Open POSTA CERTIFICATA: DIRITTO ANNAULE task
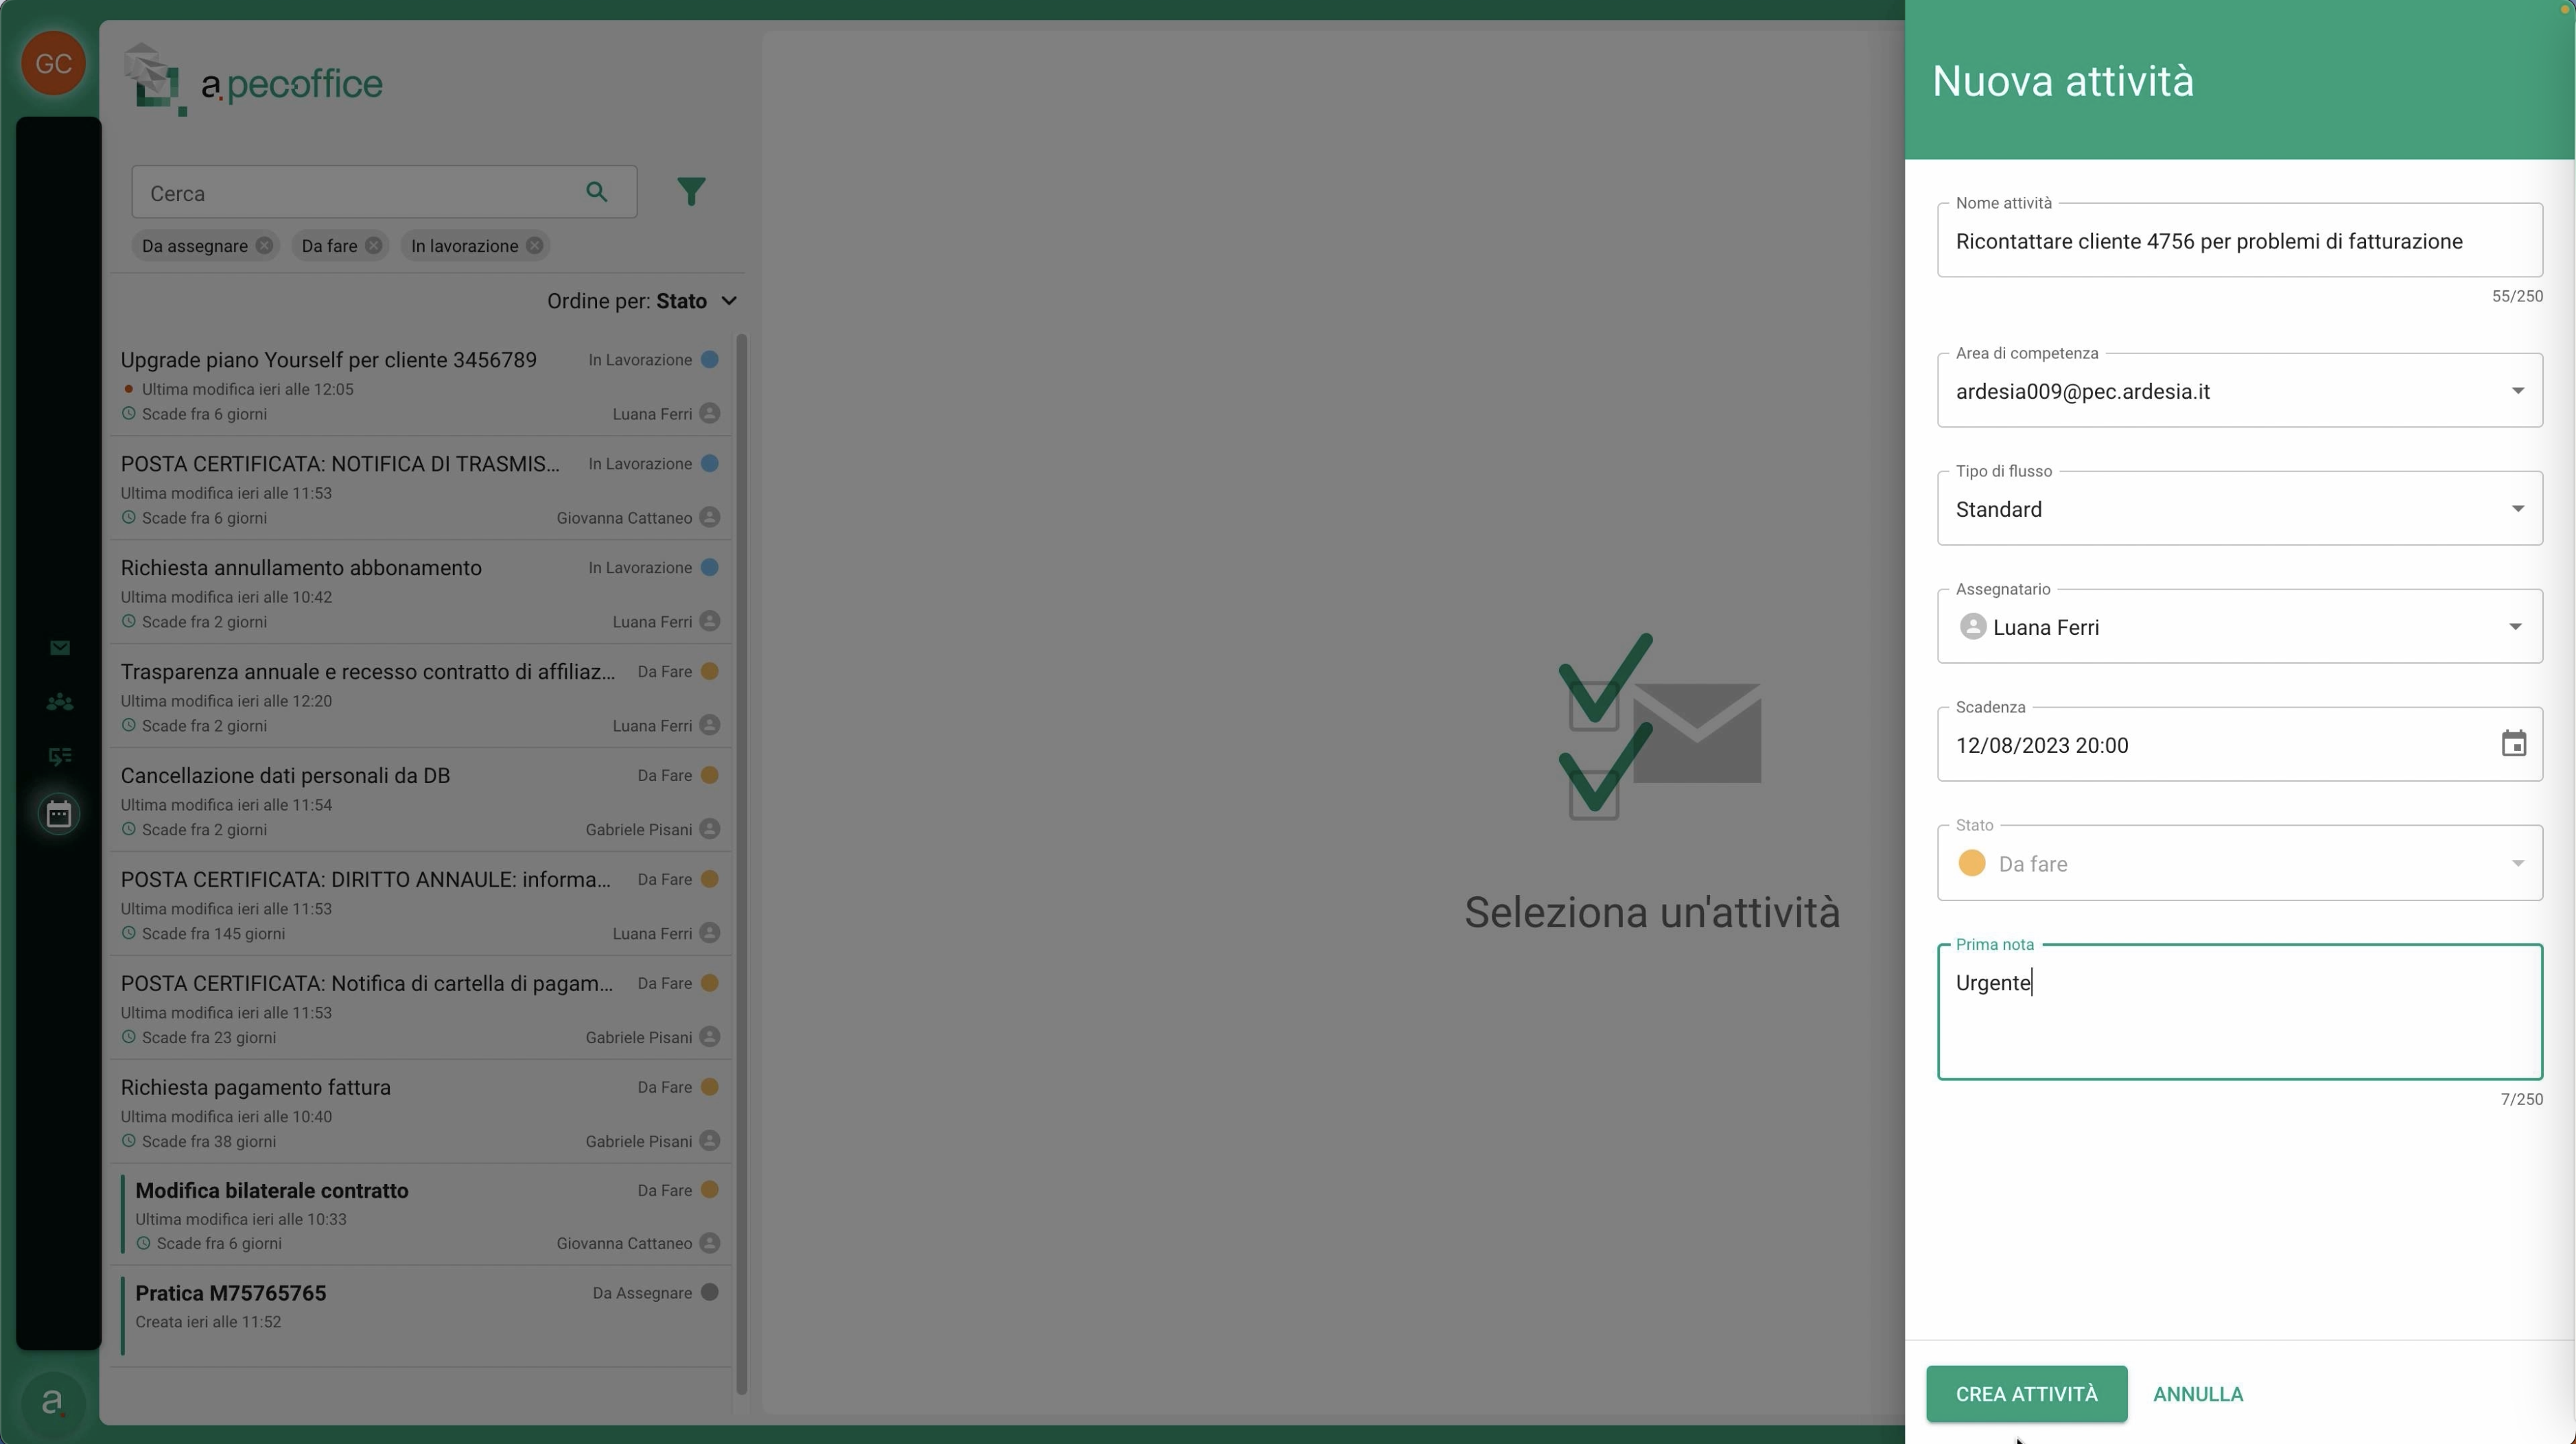The width and height of the screenshot is (2576, 1444). coord(420,905)
